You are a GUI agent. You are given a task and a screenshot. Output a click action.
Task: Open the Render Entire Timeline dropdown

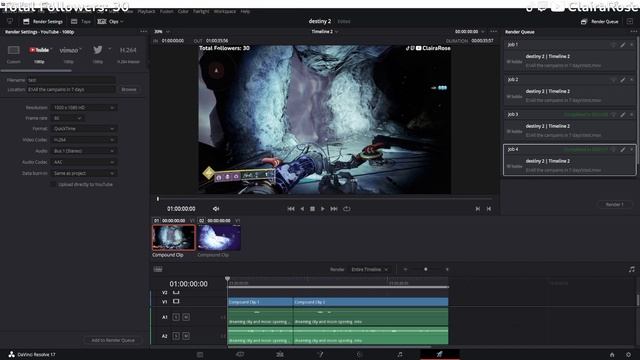[369, 269]
